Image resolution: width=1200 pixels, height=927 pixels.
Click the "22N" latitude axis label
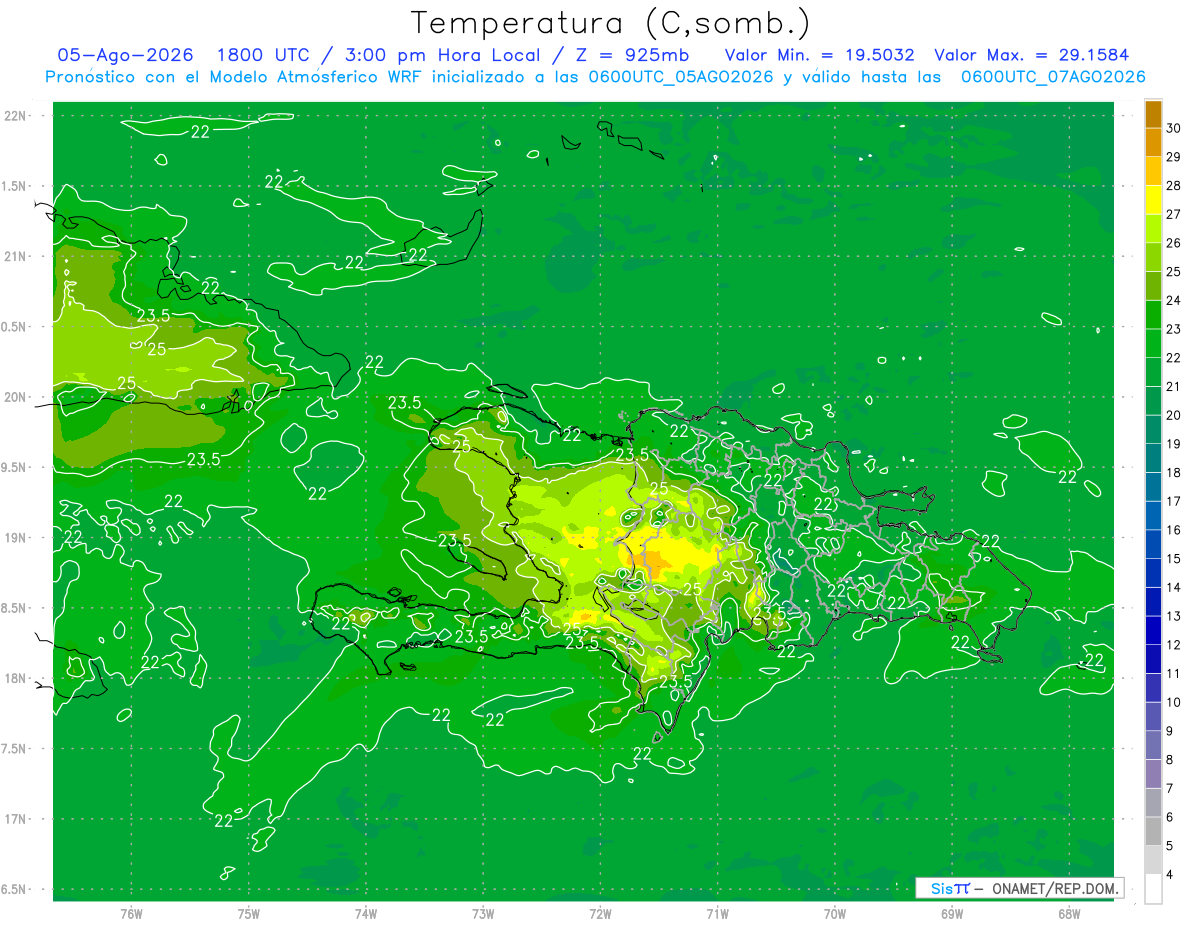[x=15, y=116]
